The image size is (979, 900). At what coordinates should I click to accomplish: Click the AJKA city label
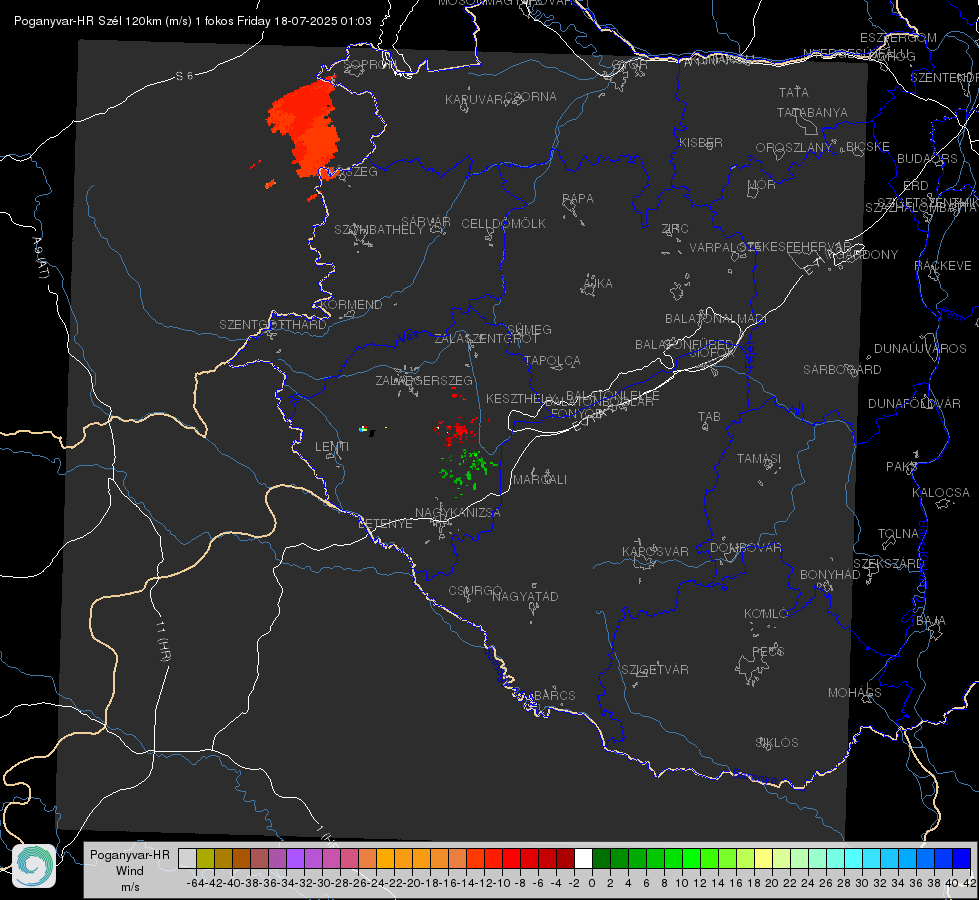click(x=597, y=284)
